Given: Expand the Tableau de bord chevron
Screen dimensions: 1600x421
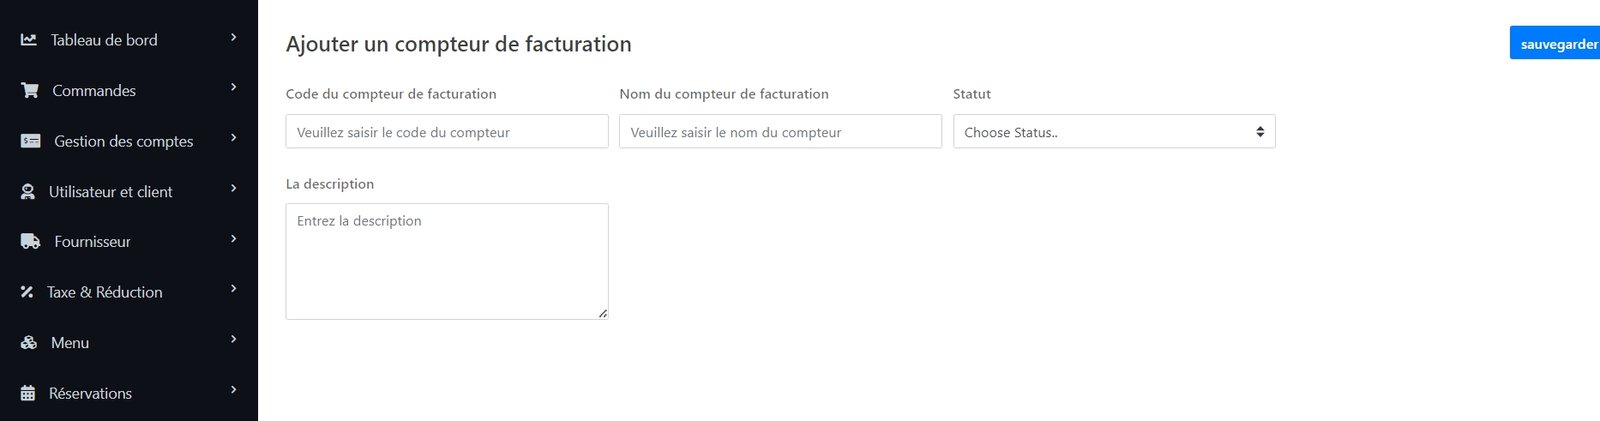Looking at the screenshot, I should click(x=234, y=37).
